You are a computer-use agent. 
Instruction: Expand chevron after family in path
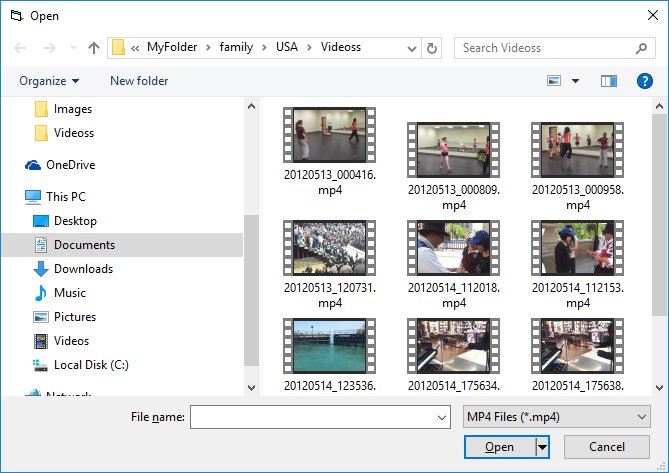(x=265, y=48)
